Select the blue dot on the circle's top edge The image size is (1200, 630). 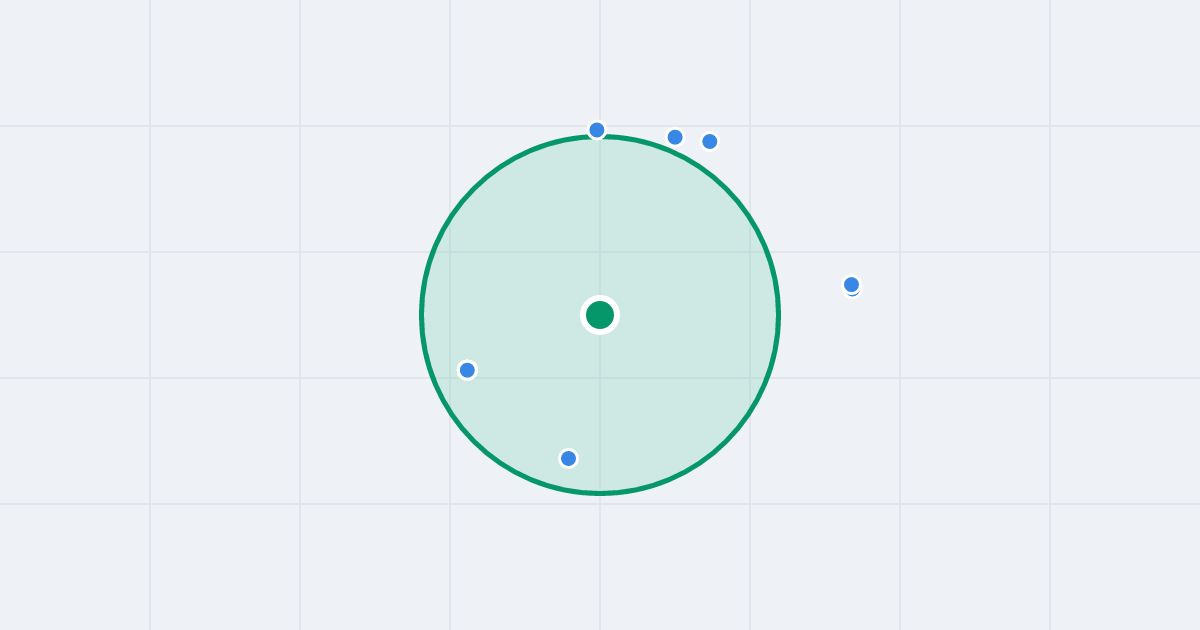597,130
